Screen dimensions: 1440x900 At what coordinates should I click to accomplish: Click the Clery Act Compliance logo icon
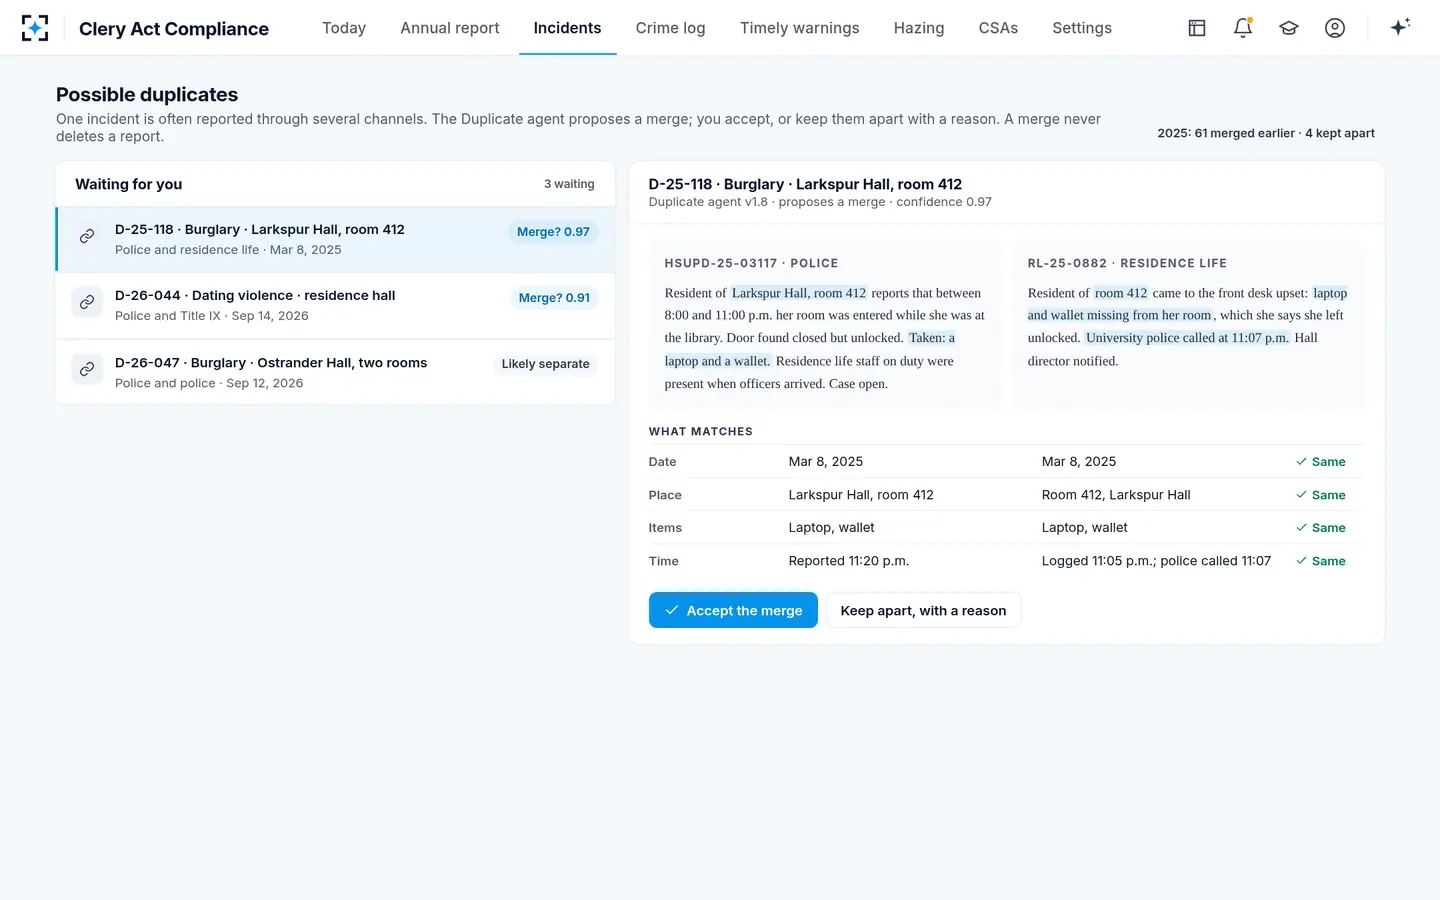[35, 28]
